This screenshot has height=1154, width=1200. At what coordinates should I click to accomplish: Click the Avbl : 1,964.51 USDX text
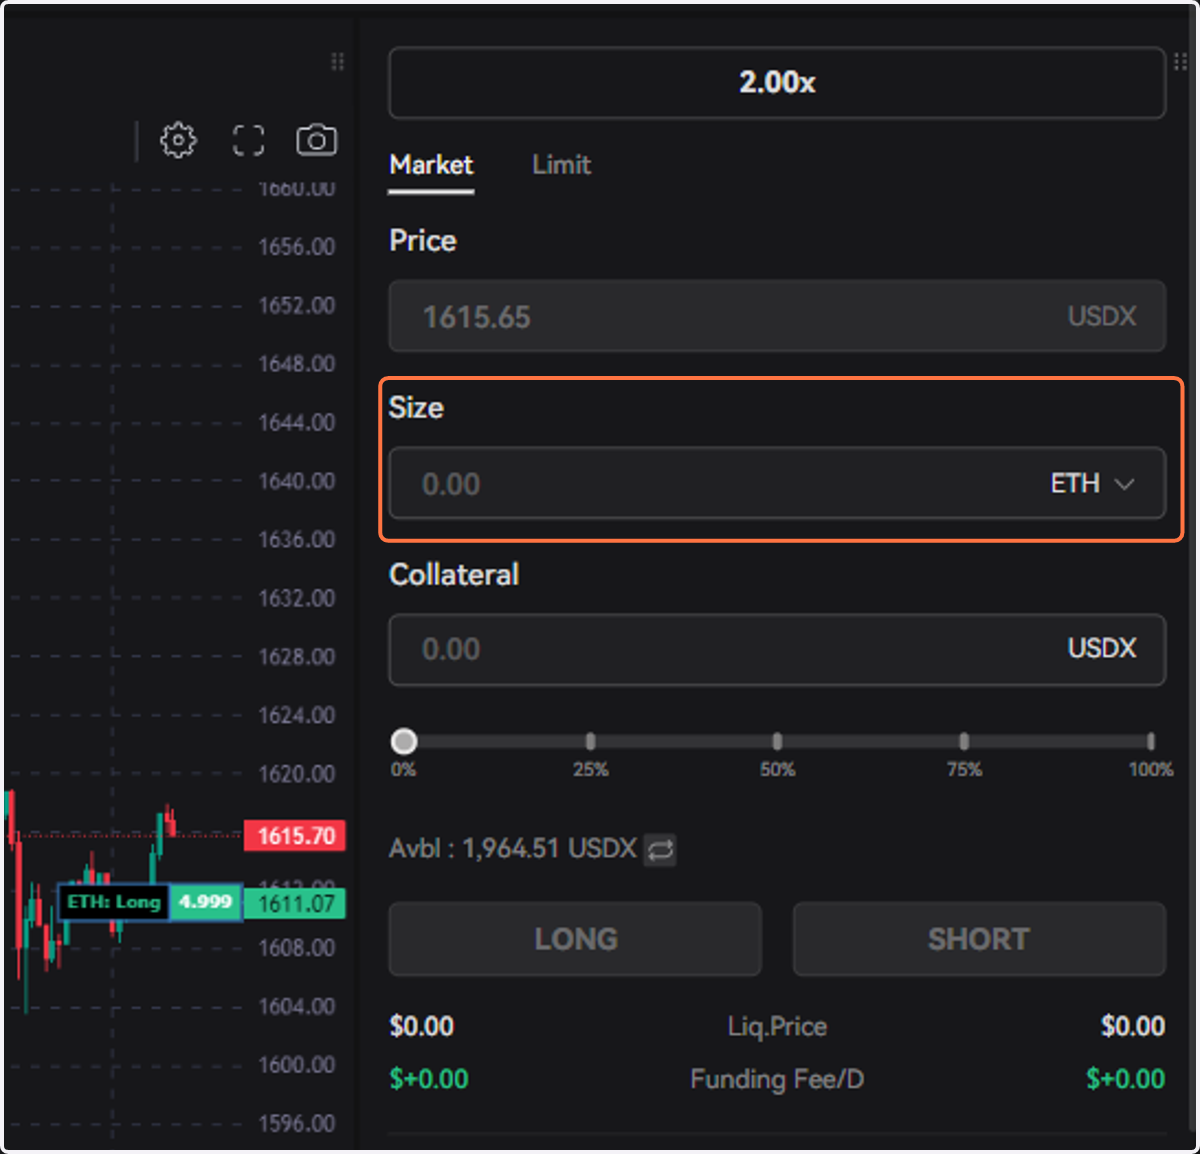(x=513, y=849)
